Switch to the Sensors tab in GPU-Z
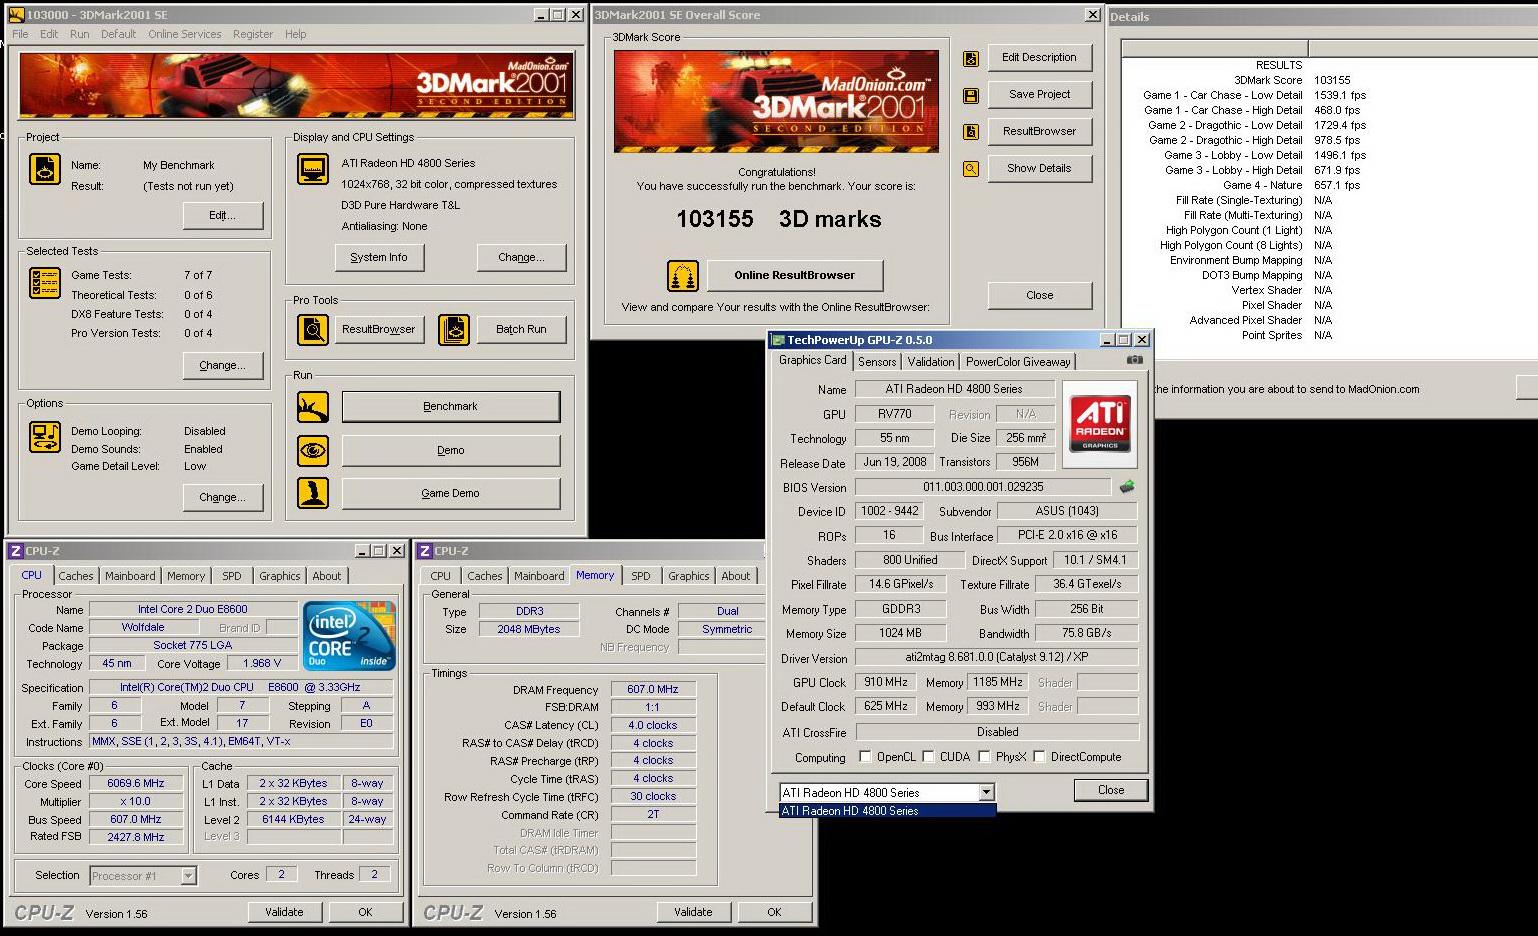 click(x=877, y=362)
